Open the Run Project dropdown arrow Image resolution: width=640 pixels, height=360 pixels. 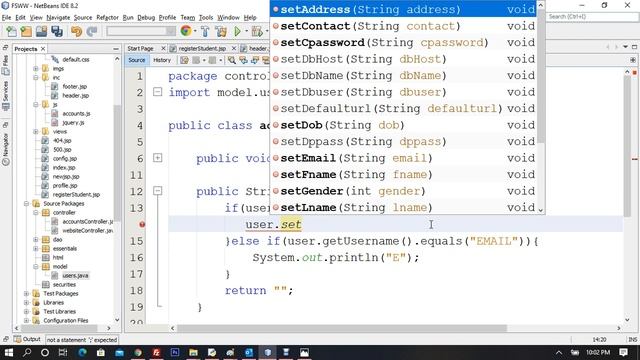[x=246, y=31]
